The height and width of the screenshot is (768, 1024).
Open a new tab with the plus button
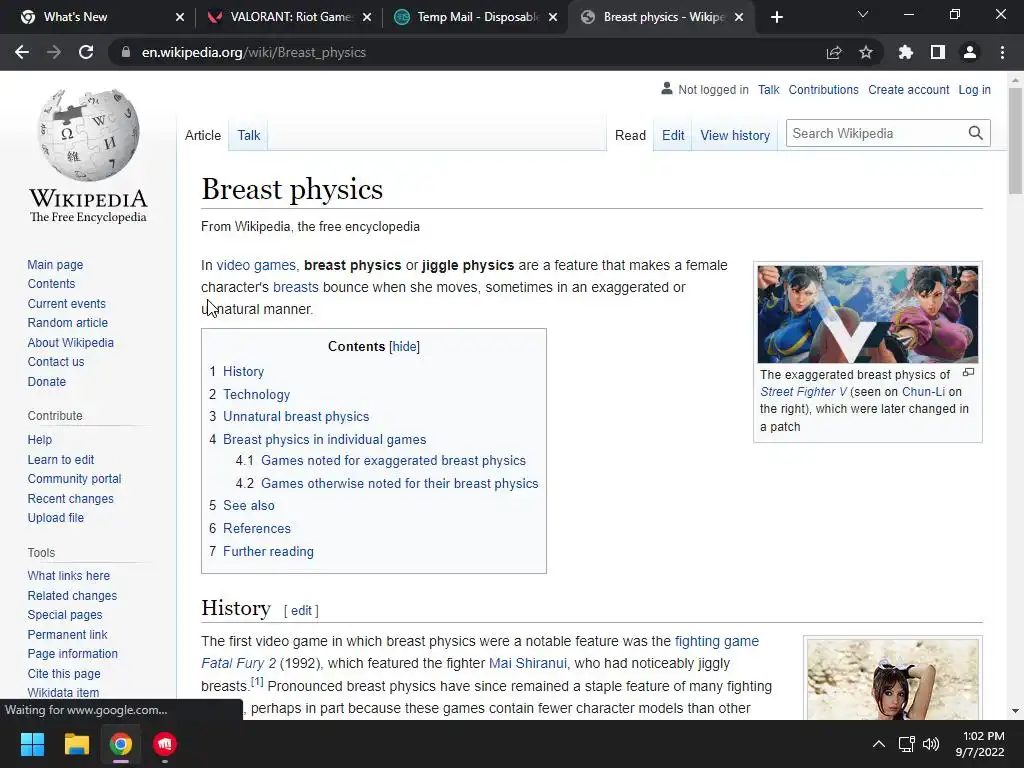click(x=776, y=17)
